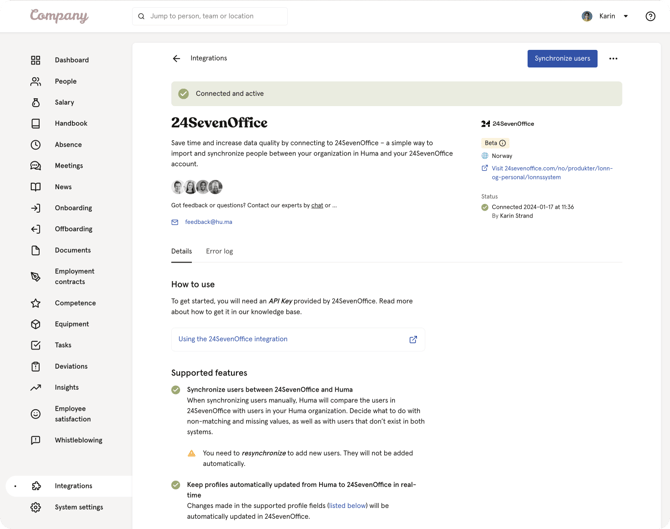The width and height of the screenshot is (670, 529).
Task: Go back with the left arrow icon
Action: pyautogui.click(x=176, y=59)
